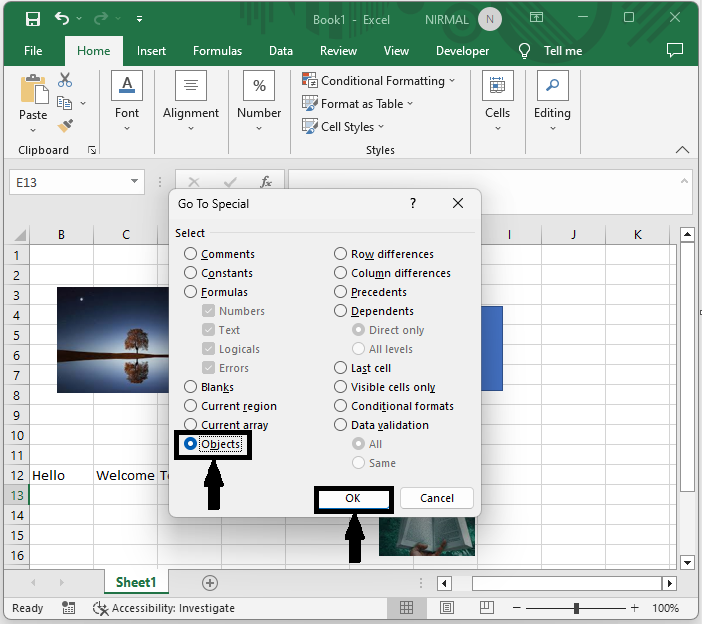Viewport: 702px width, 624px height.
Task: Switch to the Formulas ribbon tab
Action: pos(217,51)
